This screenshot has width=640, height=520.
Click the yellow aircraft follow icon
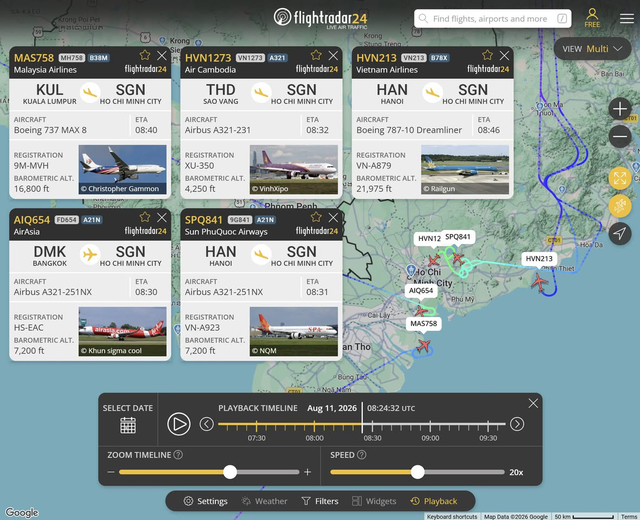click(x=620, y=206)
